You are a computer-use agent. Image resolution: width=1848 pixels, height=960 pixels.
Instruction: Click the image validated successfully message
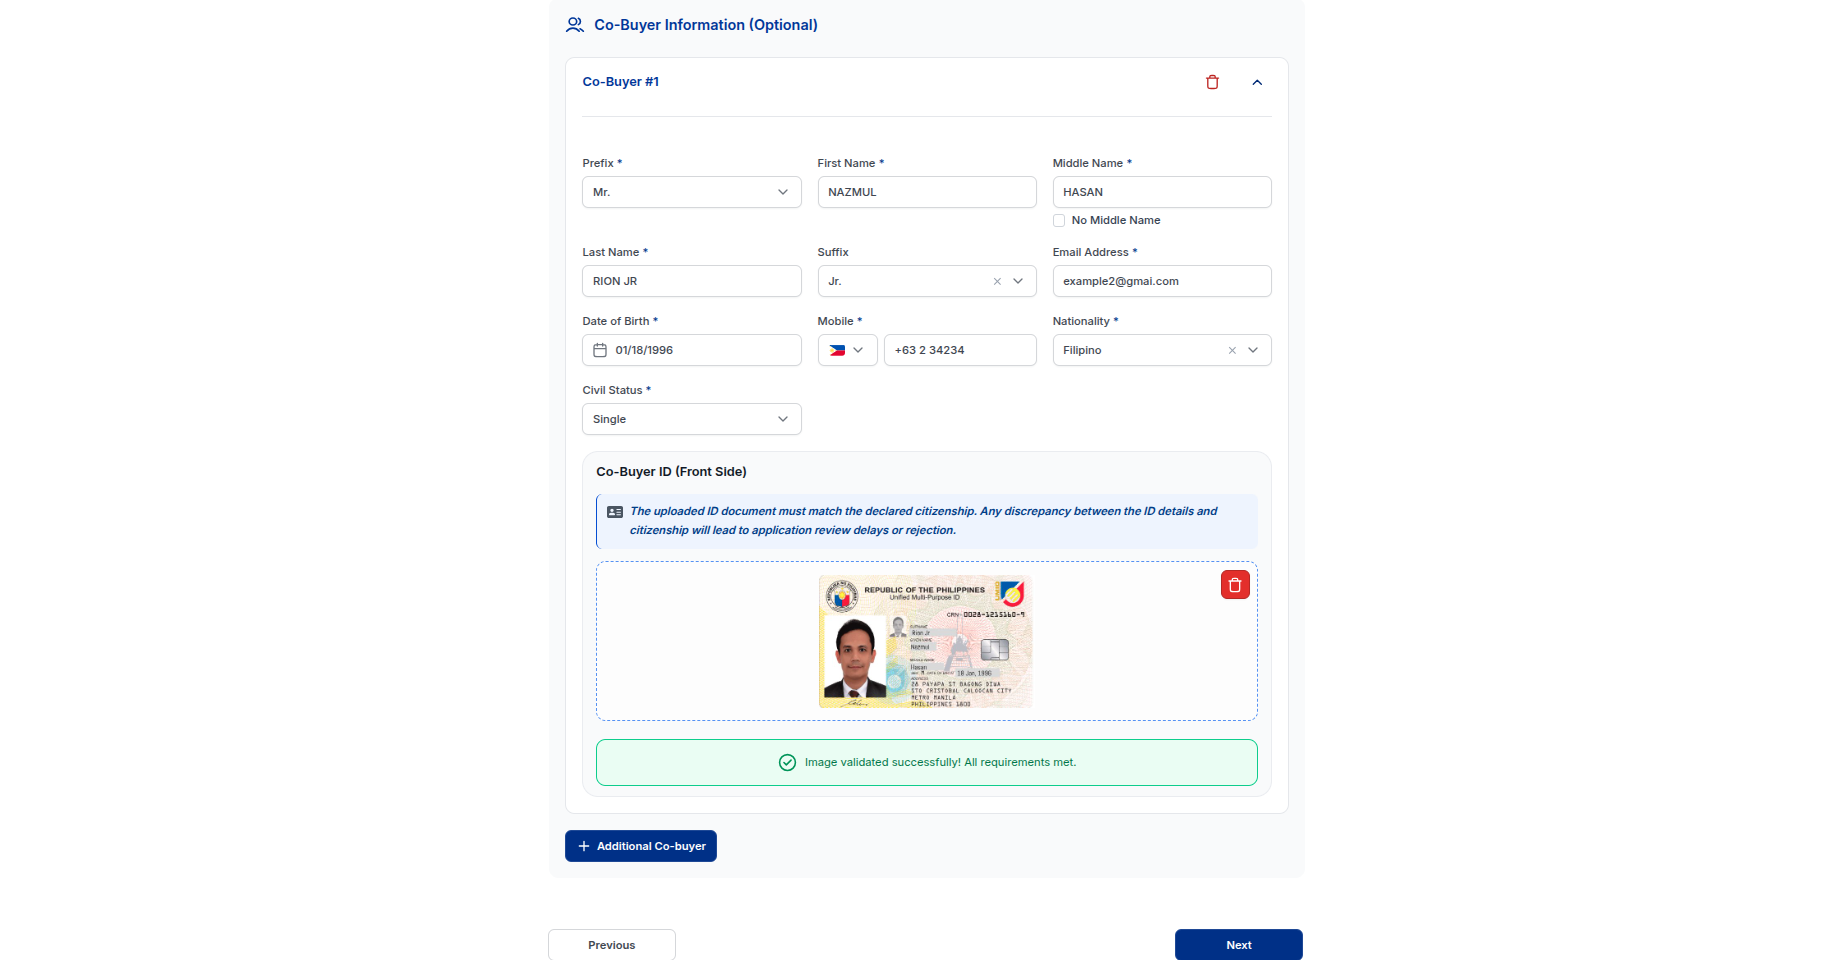pos(940,762)
